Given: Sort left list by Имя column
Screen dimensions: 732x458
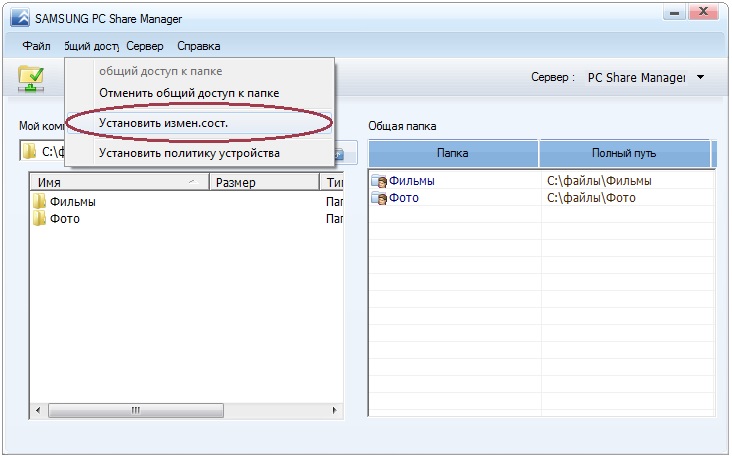Looking at the screenshot, I should pos(120,182).
